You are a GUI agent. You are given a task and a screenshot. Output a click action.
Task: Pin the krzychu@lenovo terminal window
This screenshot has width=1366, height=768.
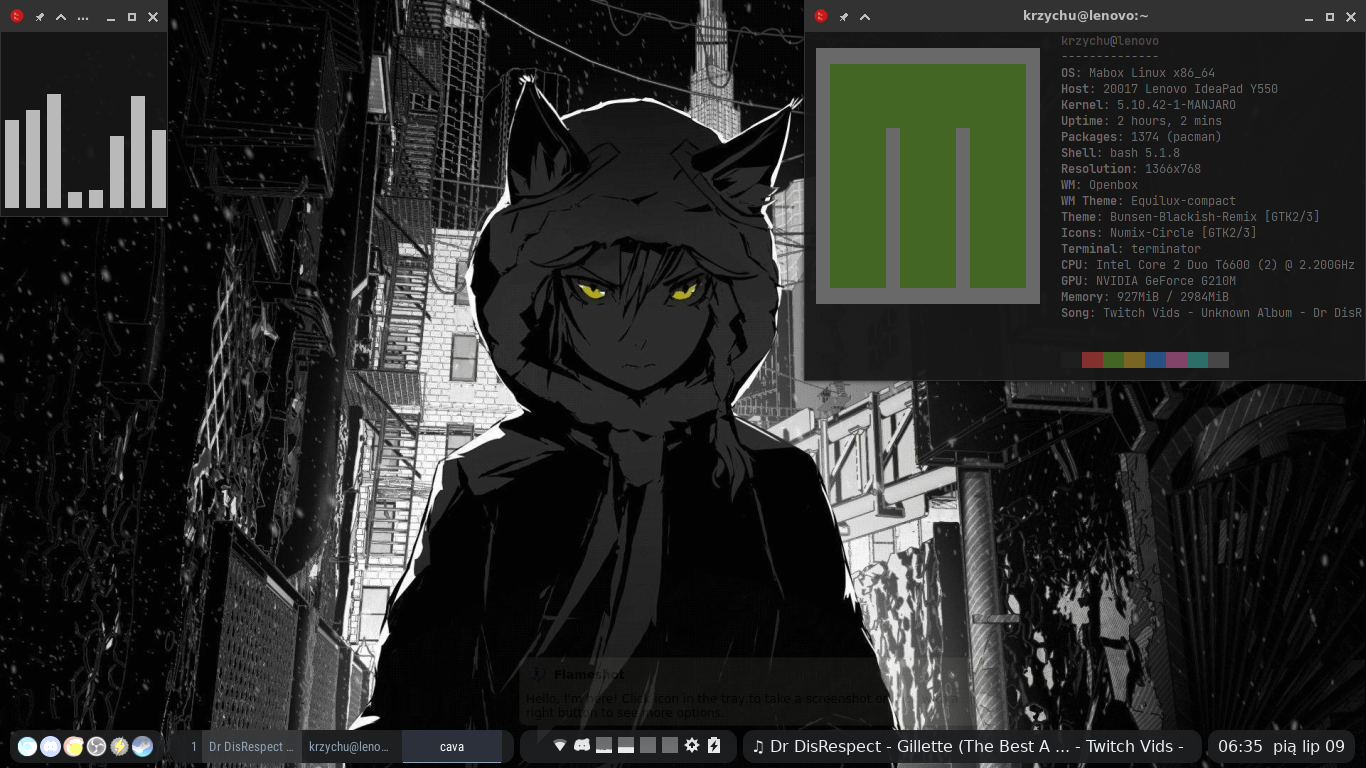coord(843,16)
